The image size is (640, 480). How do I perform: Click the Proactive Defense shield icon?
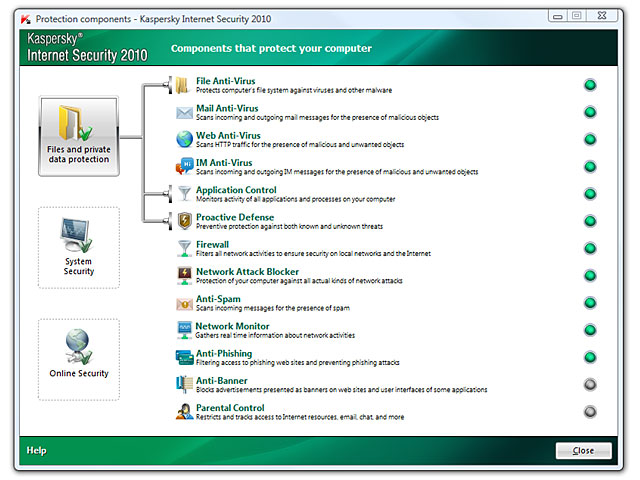click(x=184, y=221)
